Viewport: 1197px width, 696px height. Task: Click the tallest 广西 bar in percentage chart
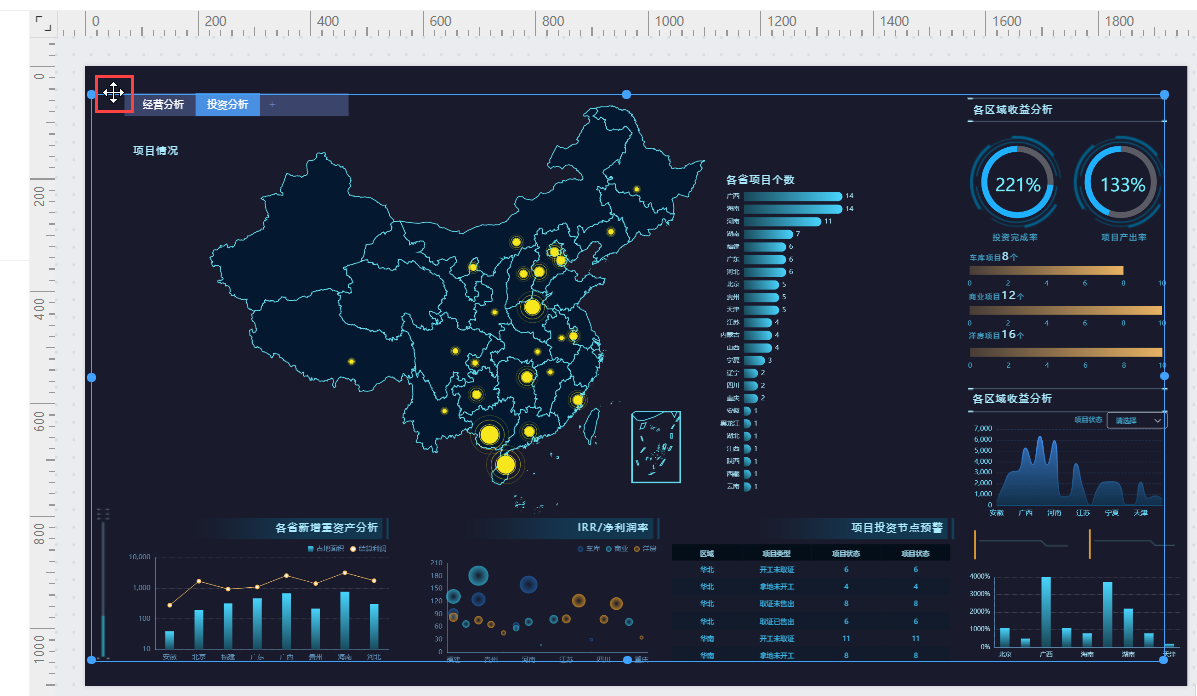point(1046,612)
